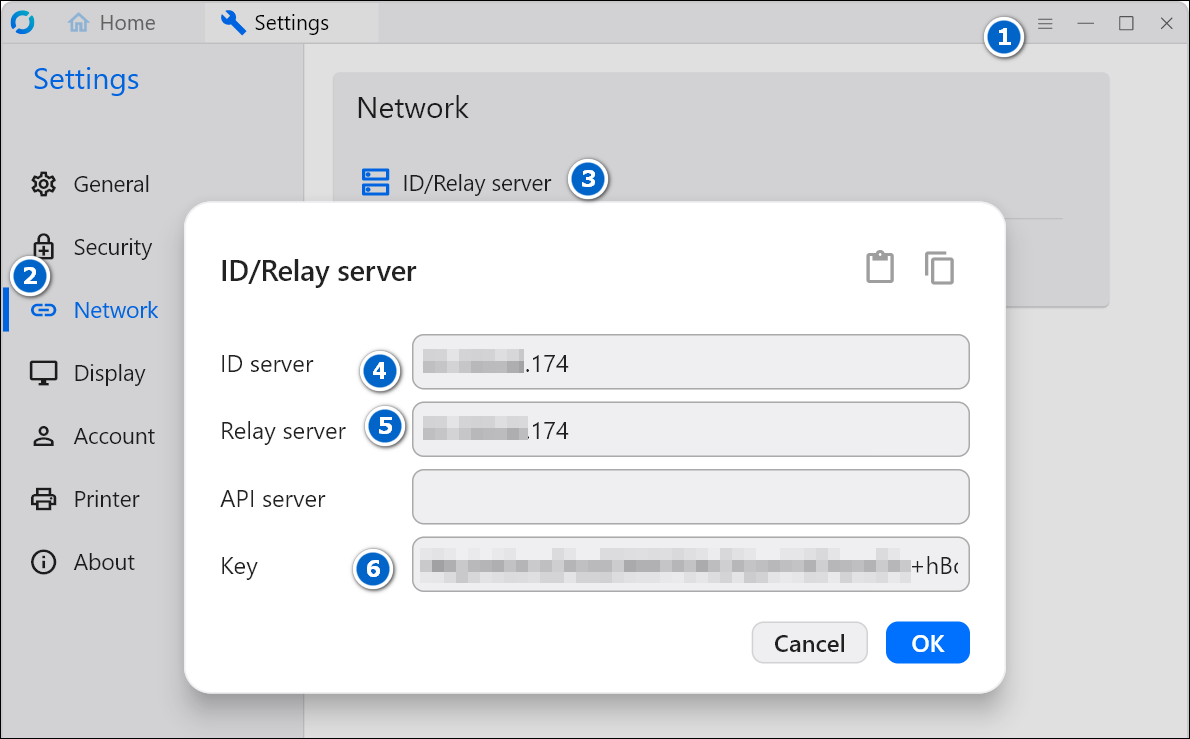Viewport: 1190px width, 739px height.
Task: Click the Display monitor icon in sidebar
Action: [43, 373]
